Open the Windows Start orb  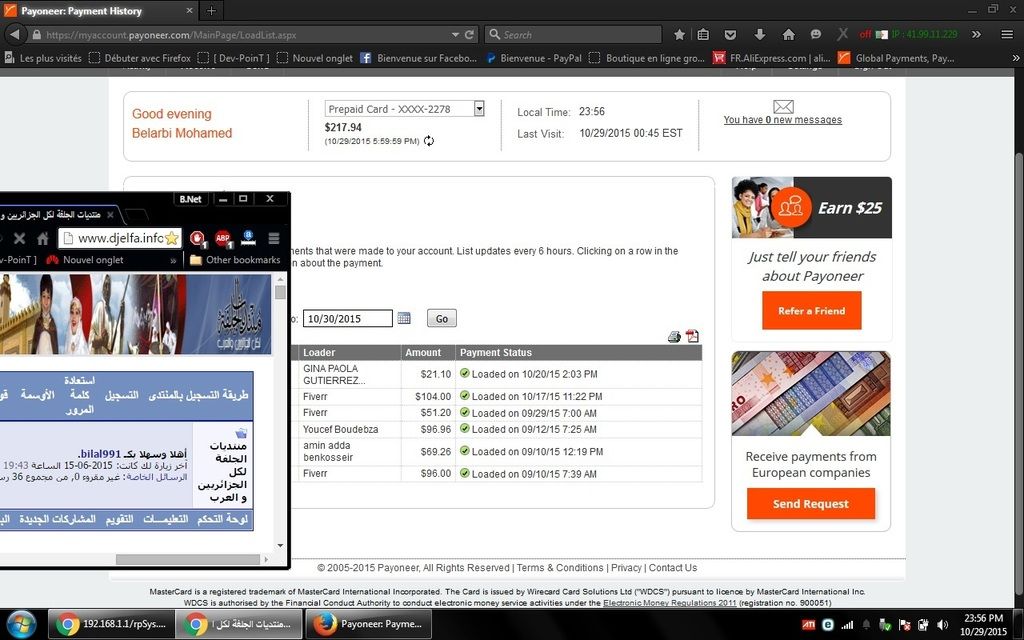tap(22, 624)
